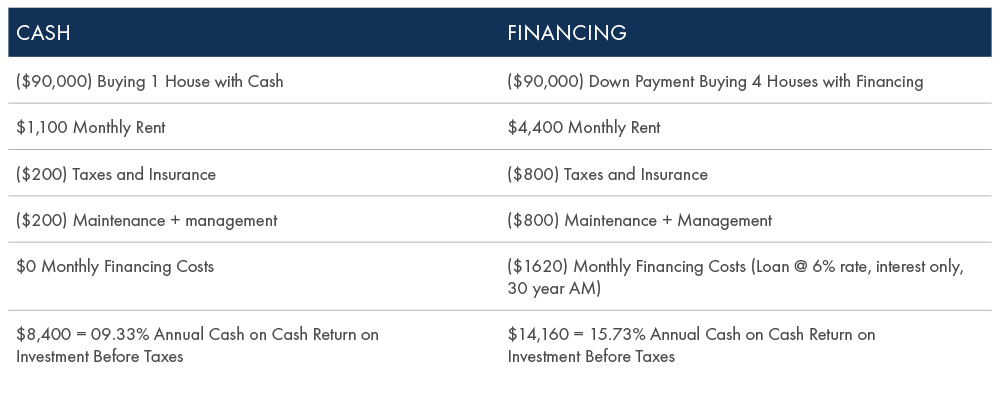Click the CASH column header
This screenshot has height=394, width=1000.
tap(254, 33)
